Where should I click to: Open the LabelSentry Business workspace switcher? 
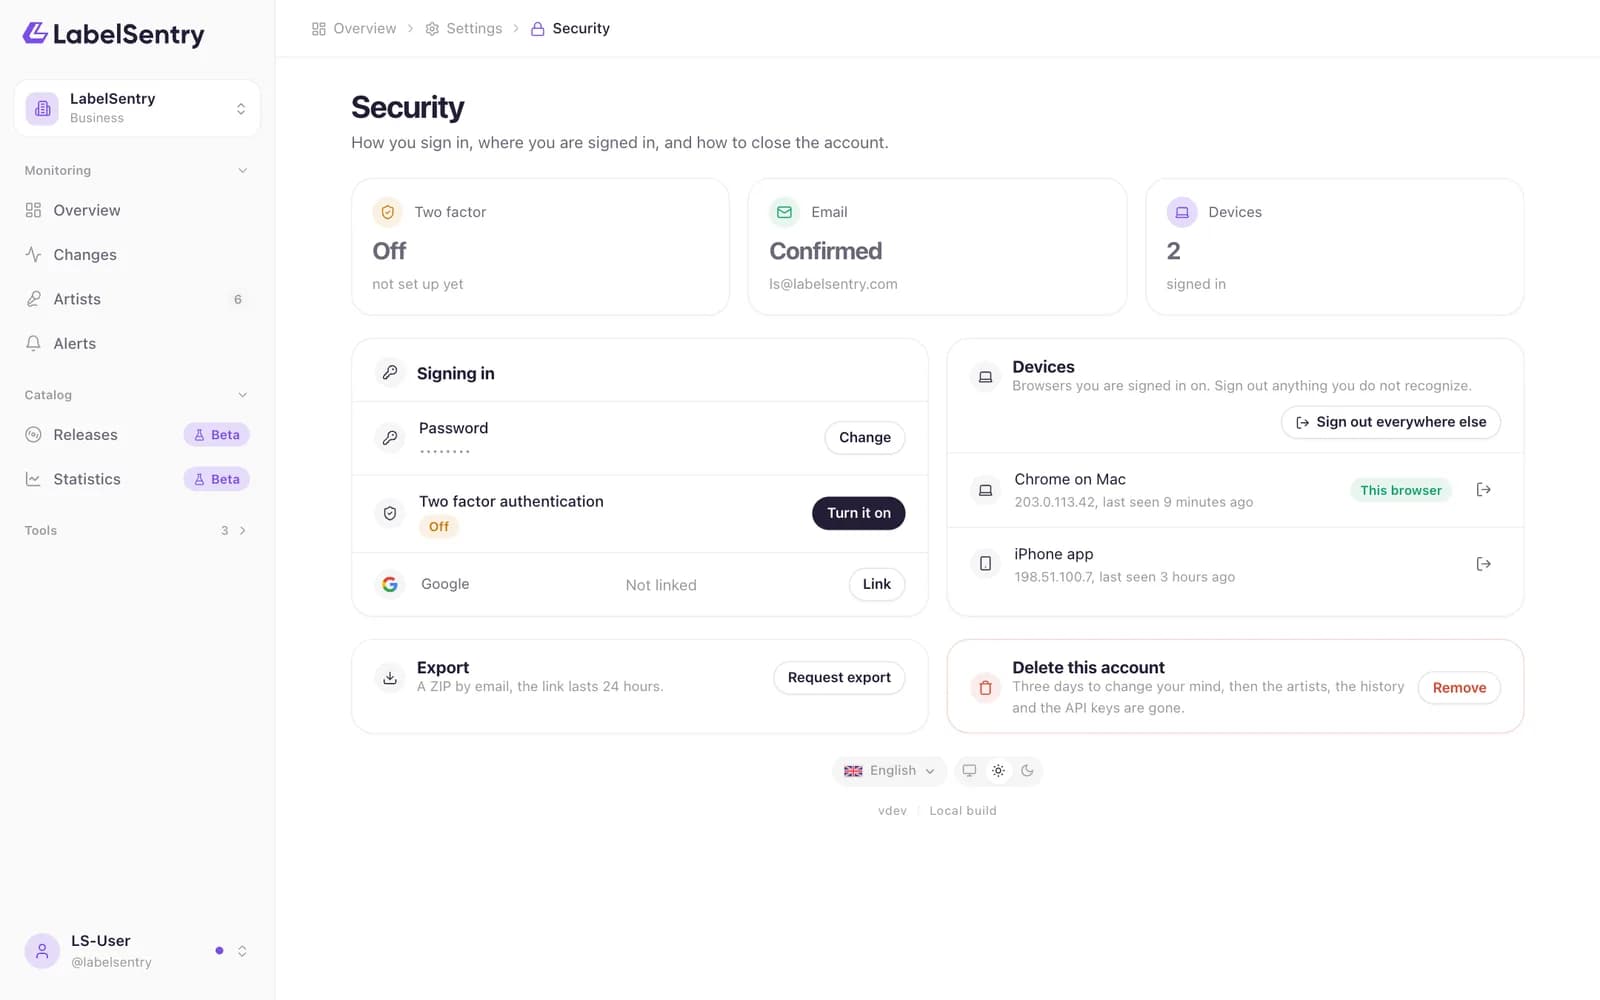point(137,108)
